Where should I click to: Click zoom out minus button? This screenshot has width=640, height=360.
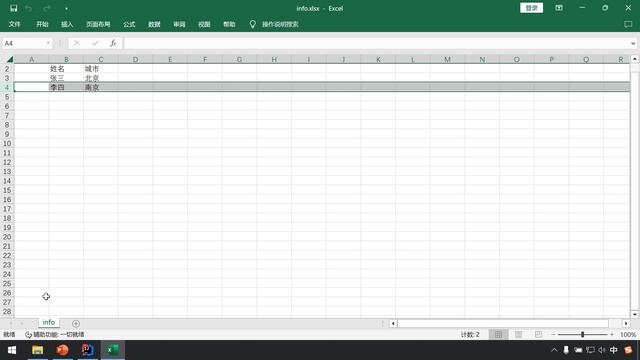click(x=553, y=335)
